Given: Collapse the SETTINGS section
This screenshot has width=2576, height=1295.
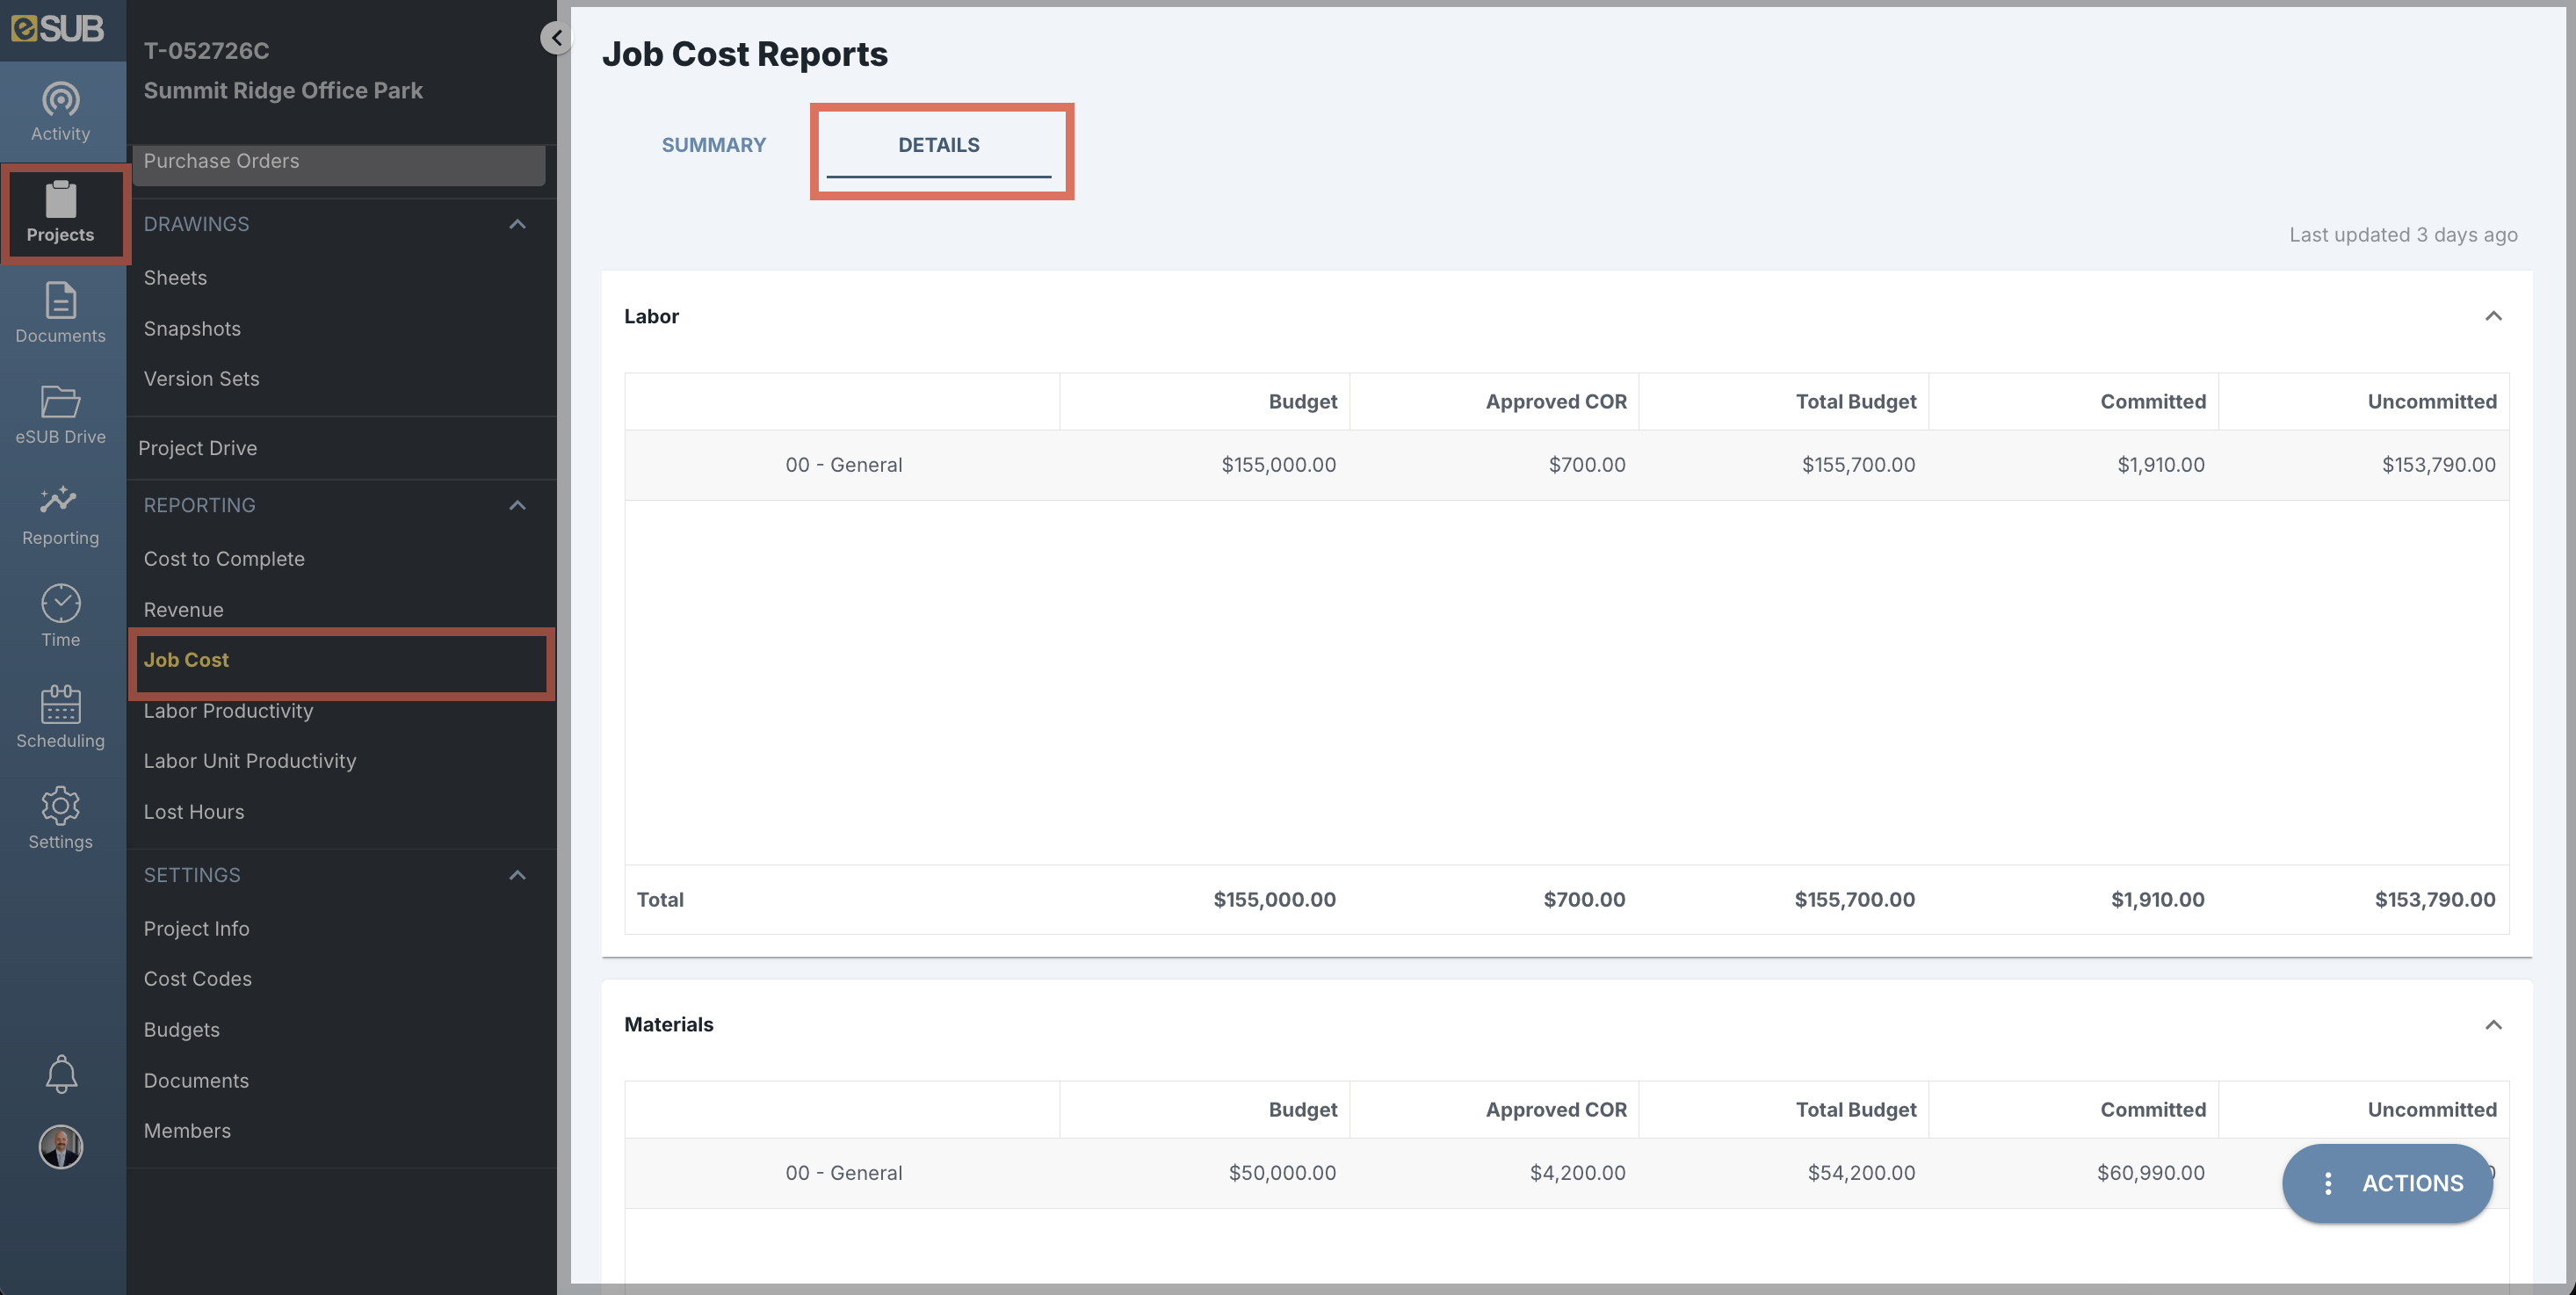Looking at the screenshot, I should 517,875.
